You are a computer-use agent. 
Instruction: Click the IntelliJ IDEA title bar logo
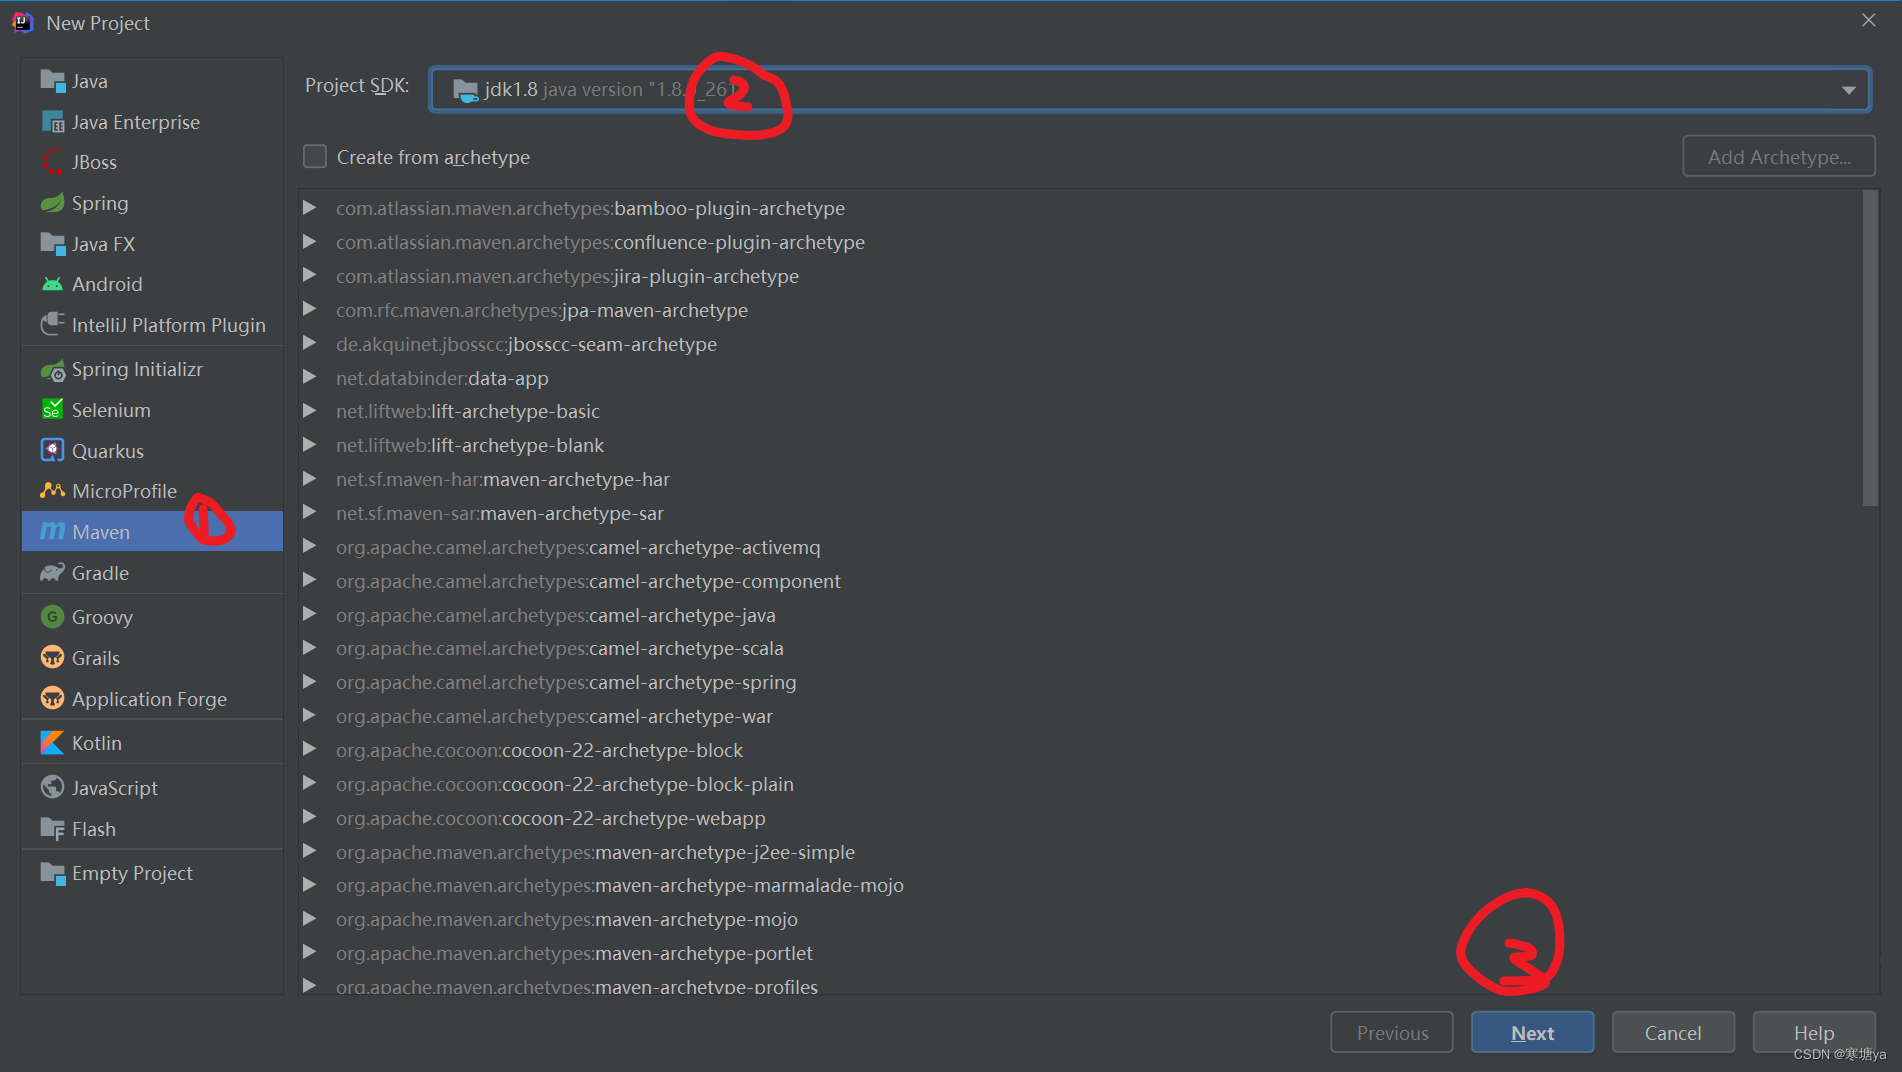click(x=23, y=23)
